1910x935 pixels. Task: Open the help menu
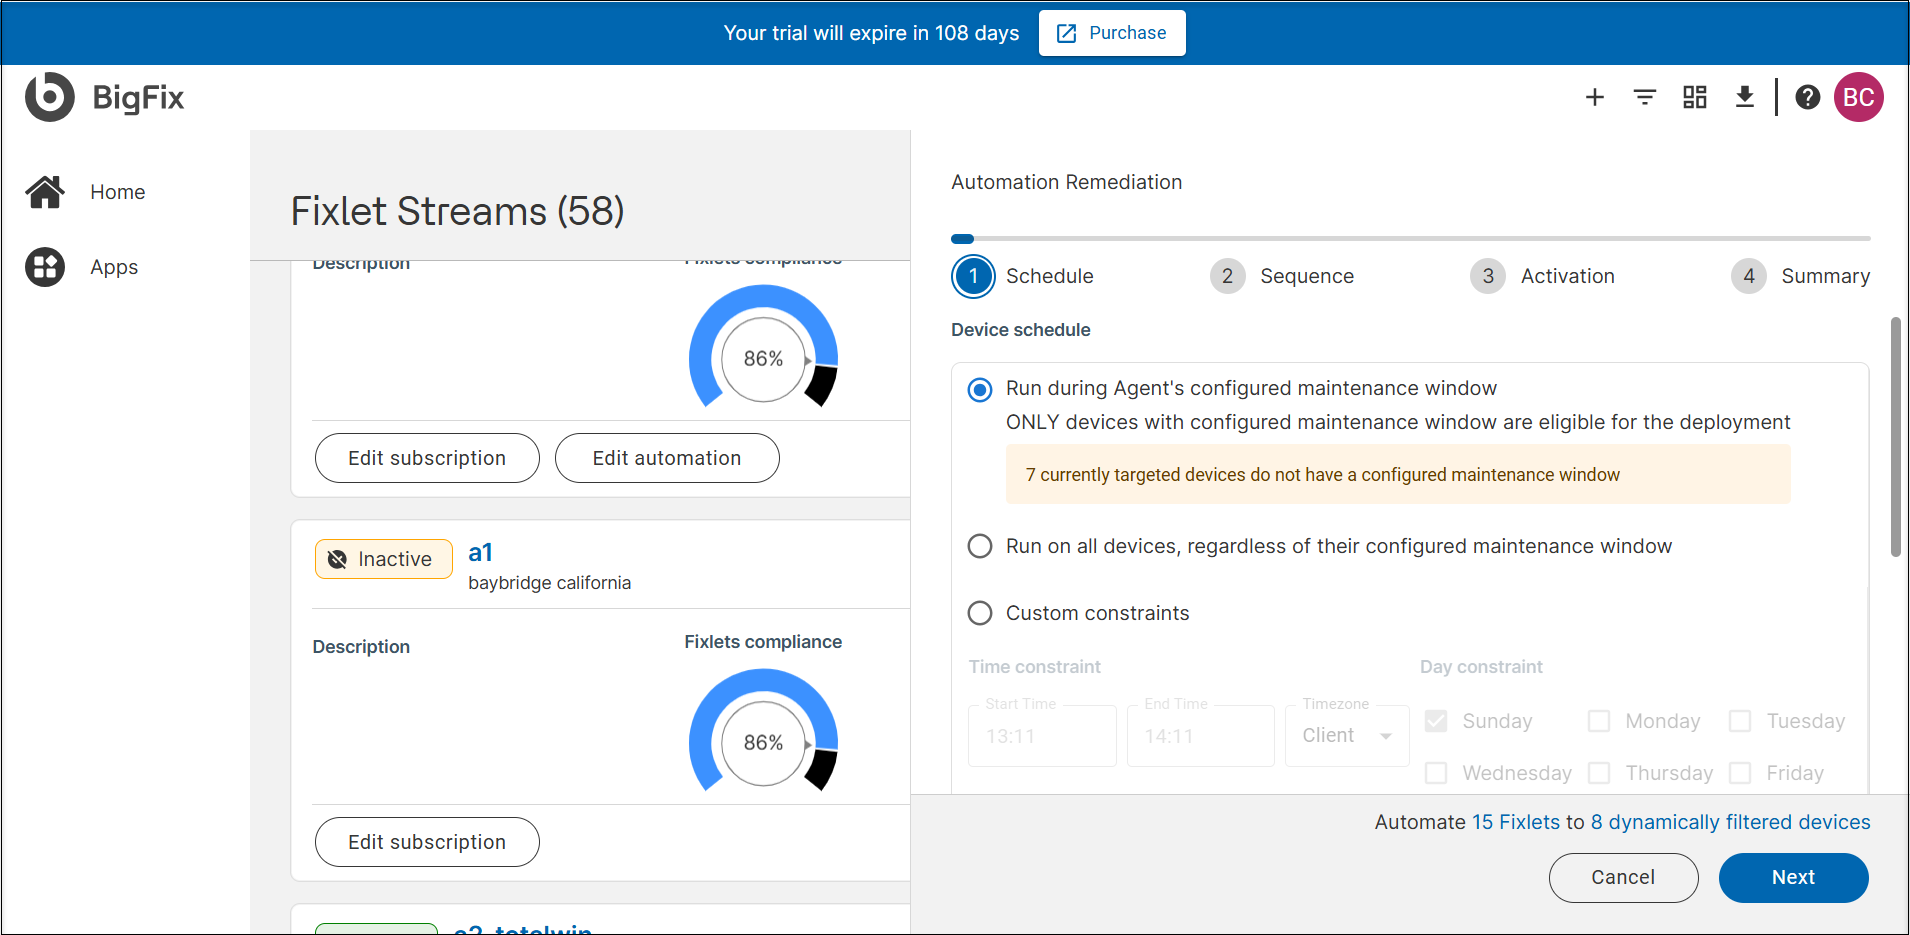click(1808, 97)
